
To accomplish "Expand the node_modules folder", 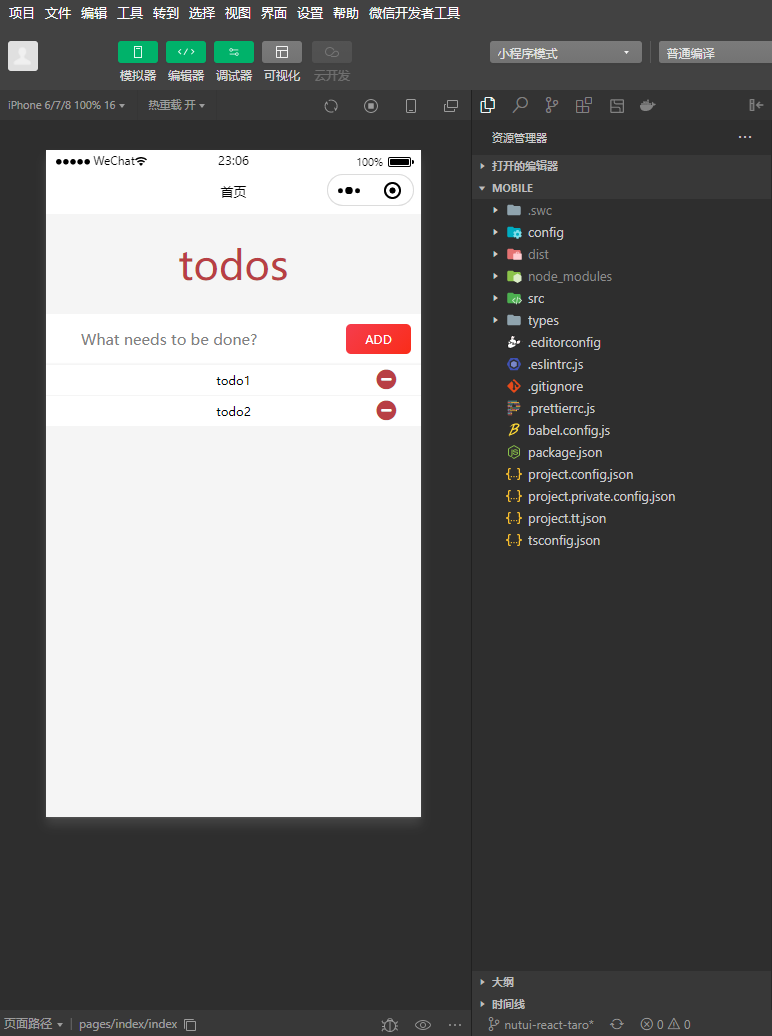I will (x=621, y=276).
